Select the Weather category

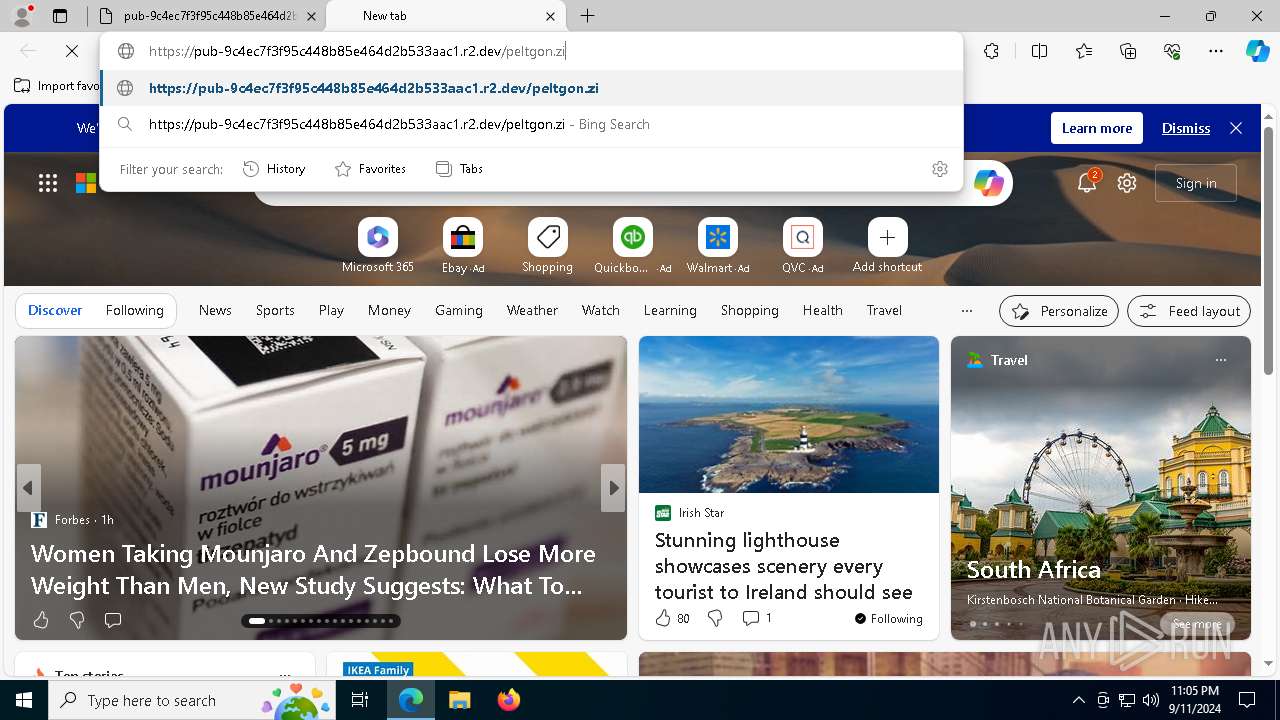click(532, 310)
